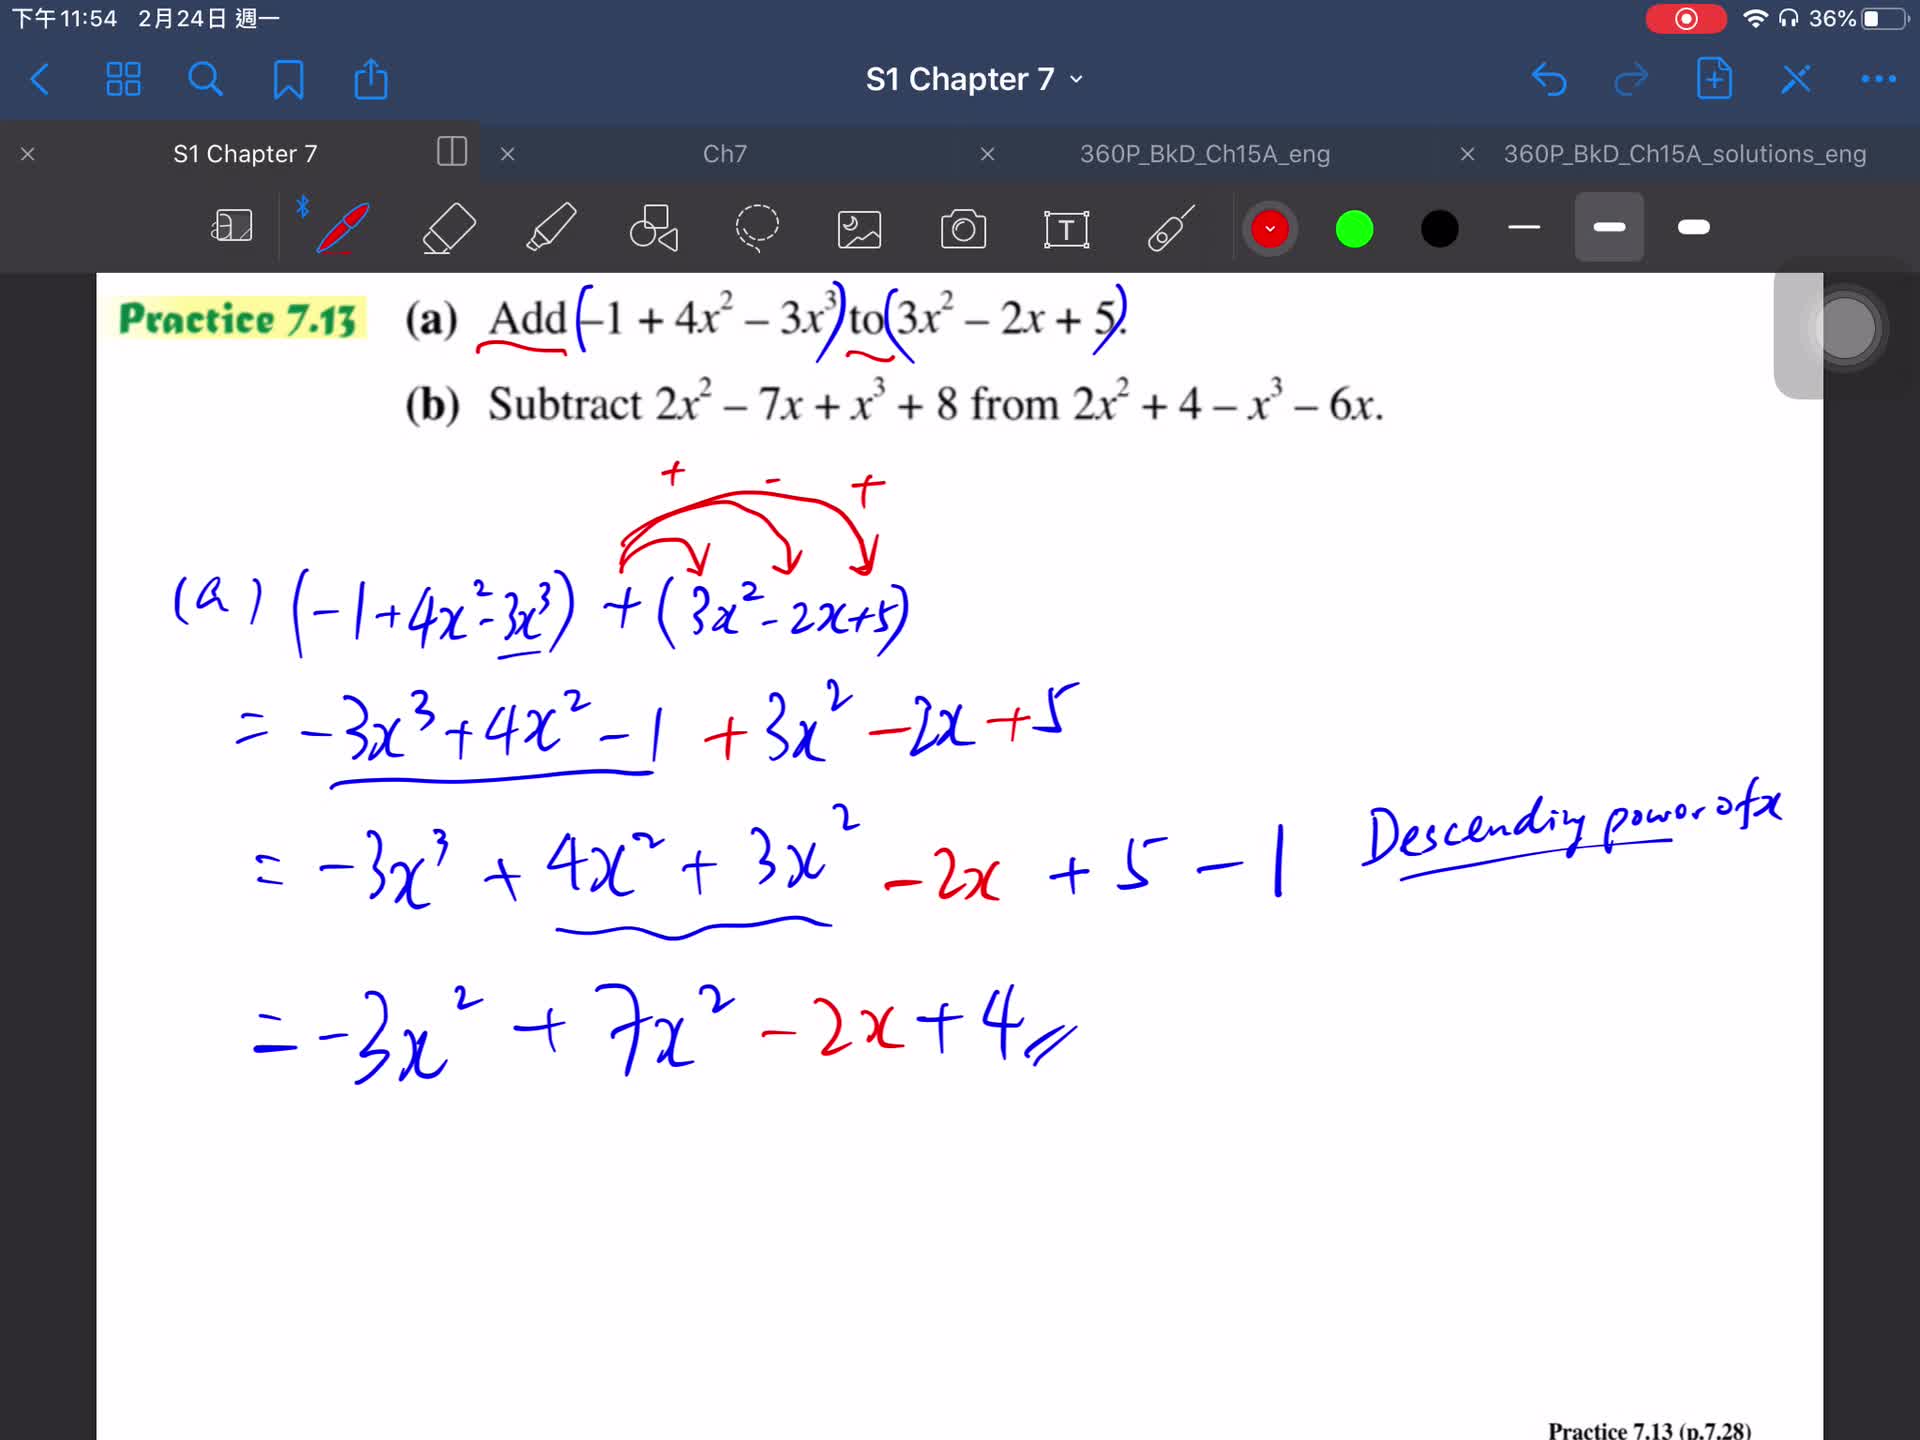Select the Eraser tool
1920x1440 pixels.
[x=449, y=228]
